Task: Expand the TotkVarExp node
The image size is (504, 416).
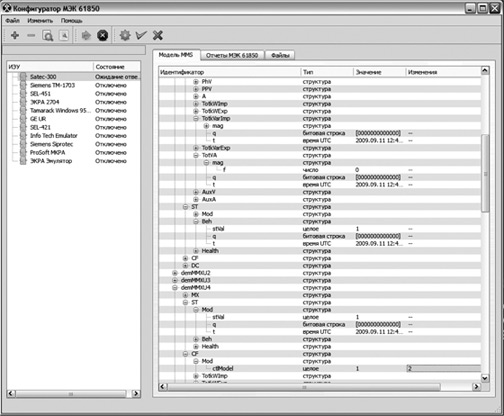Action: coord(196,148)
